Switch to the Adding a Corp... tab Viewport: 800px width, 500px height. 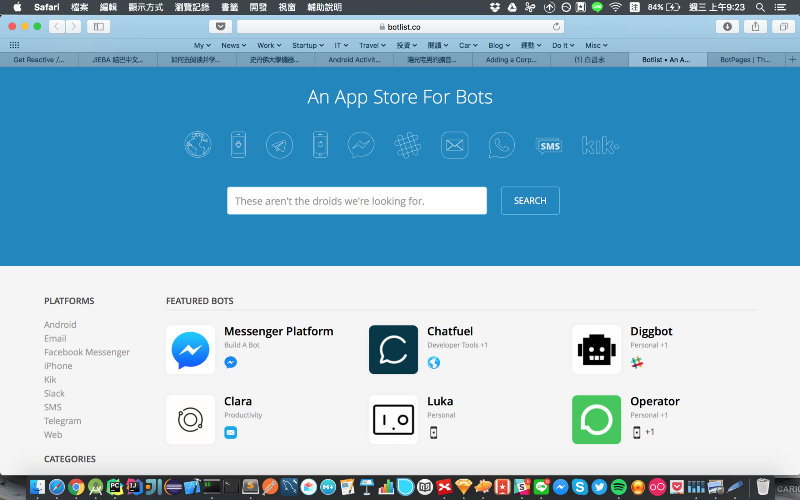click(x=511, y=60)
